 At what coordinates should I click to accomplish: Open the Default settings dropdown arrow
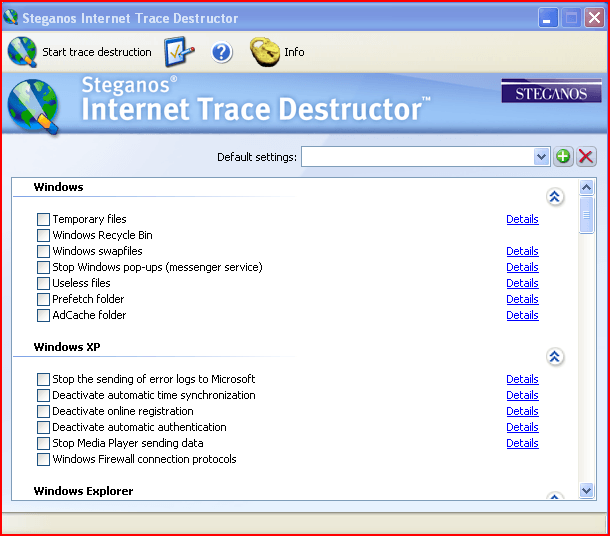click(541, 157)
